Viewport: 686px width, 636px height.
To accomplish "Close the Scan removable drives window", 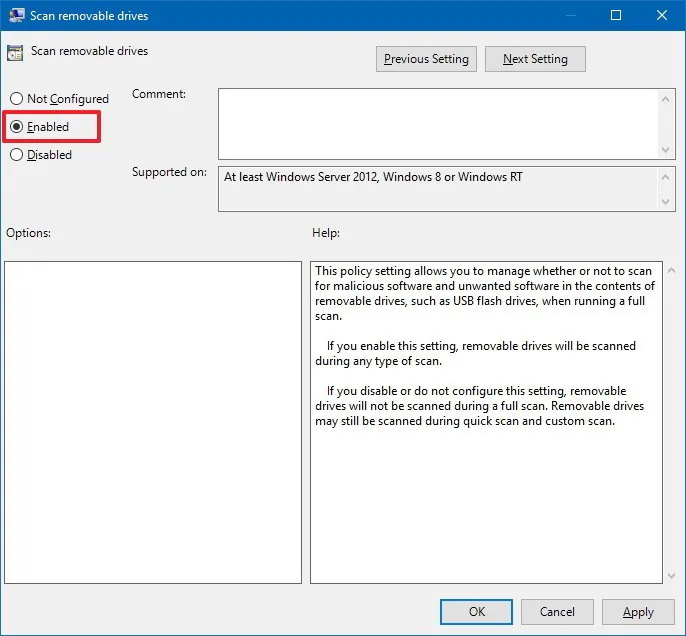I will (662, 15).
